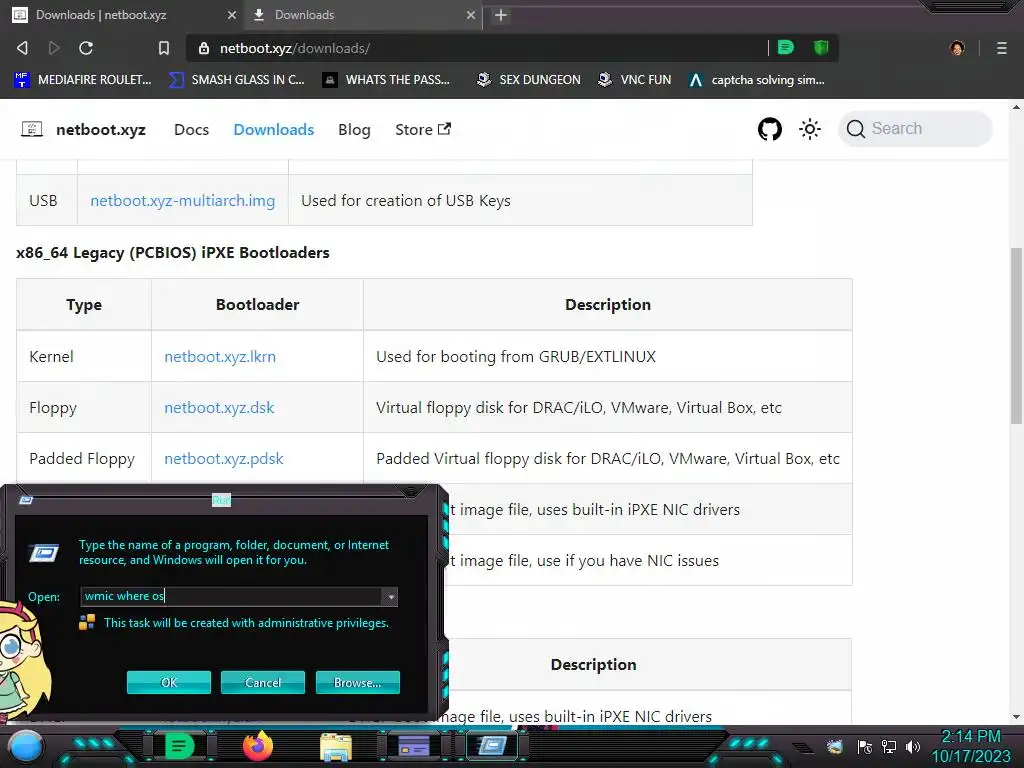Viewport: 1024px width, 768px height.
Task: Open the purple window taskbar icon
Action: (x=414, y=746)
